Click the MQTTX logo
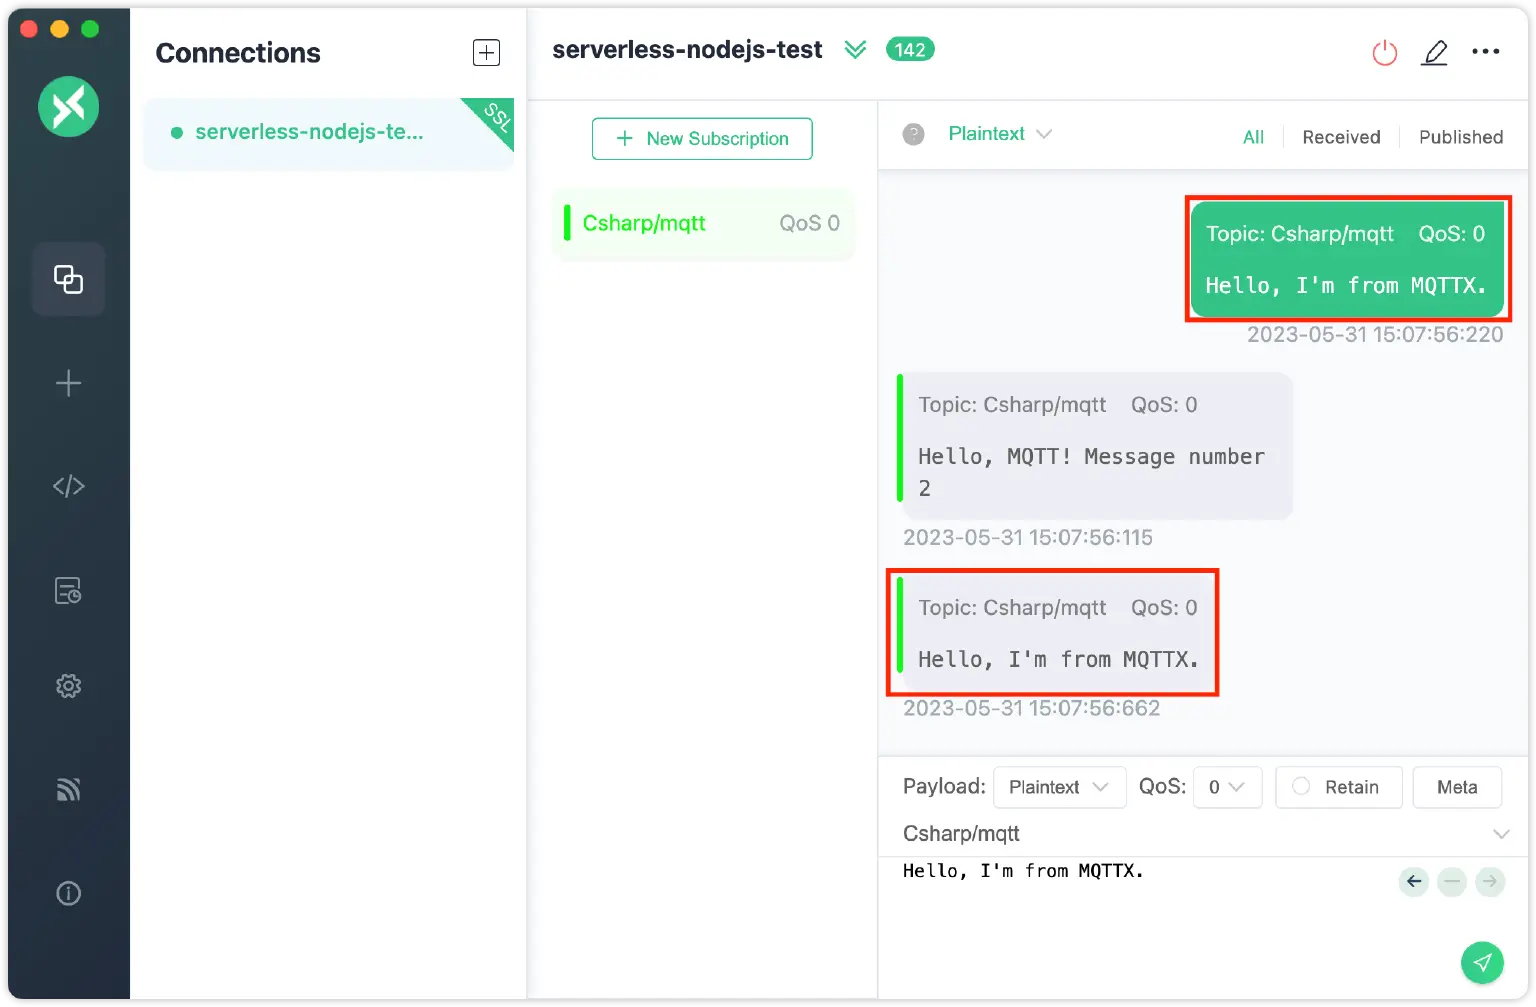The image size is (1536, 1007). pyautogui.click(x=68, y=107)
